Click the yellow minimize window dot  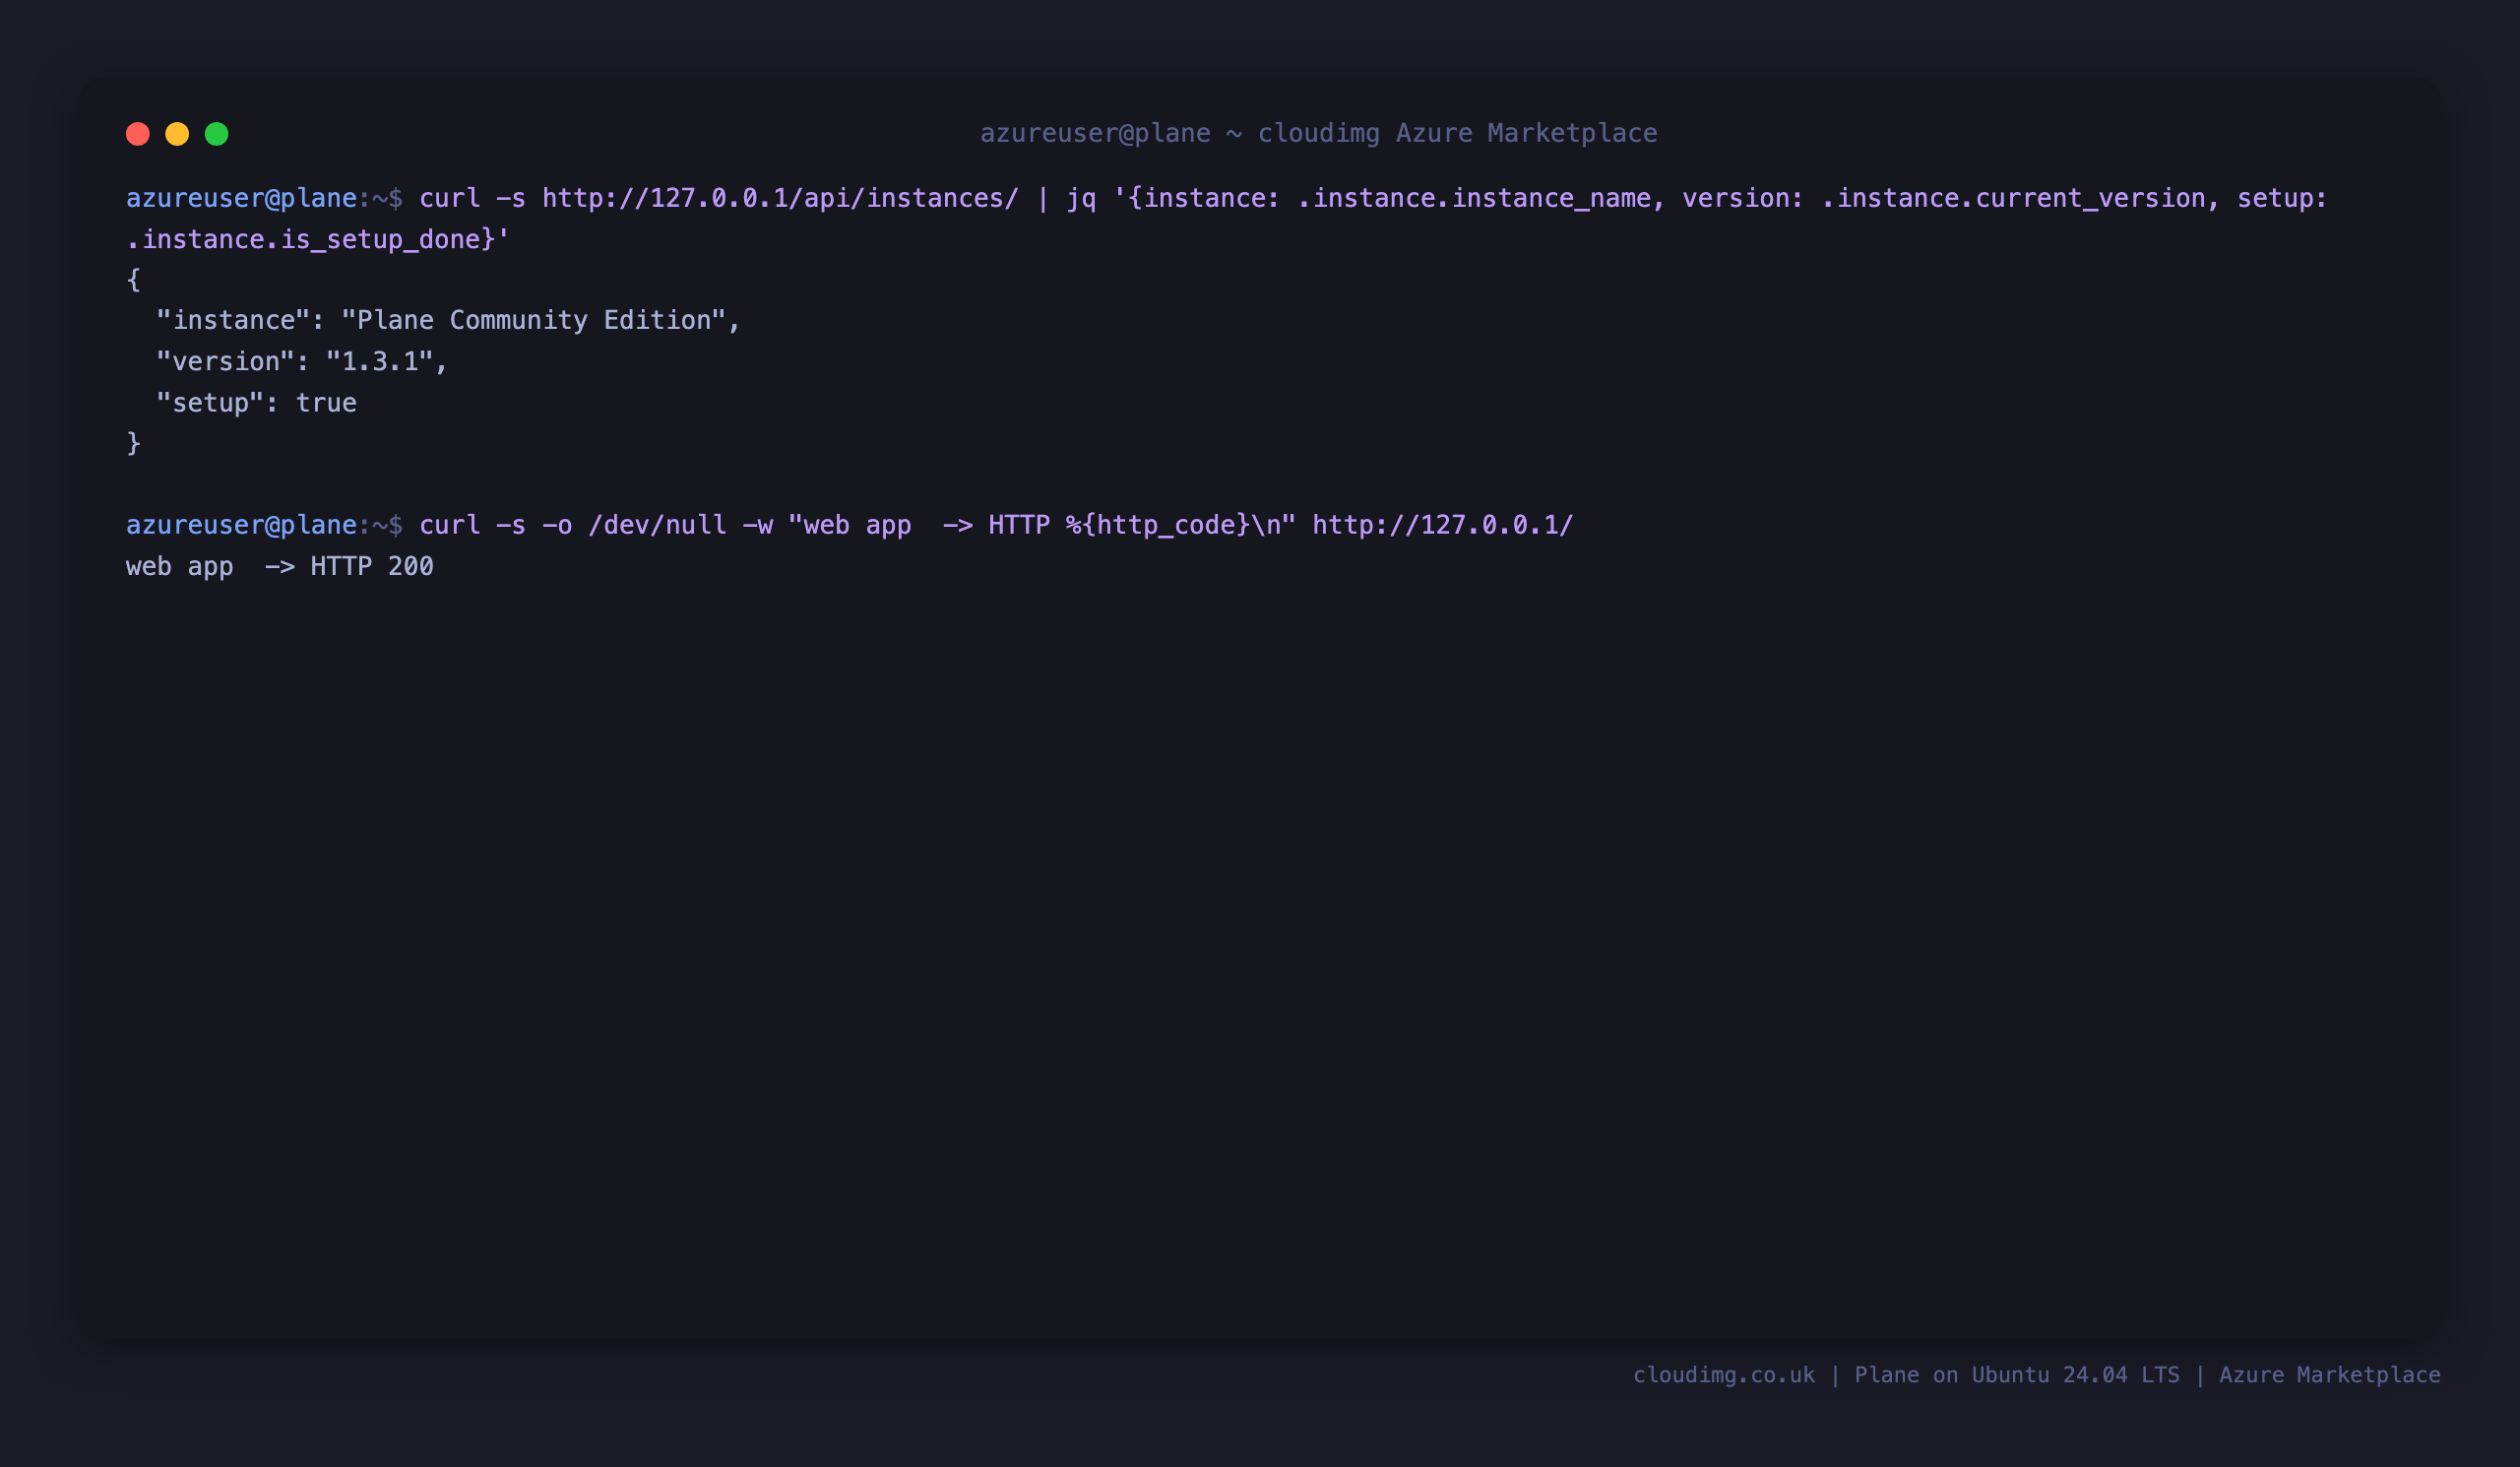tap(177, 134)
